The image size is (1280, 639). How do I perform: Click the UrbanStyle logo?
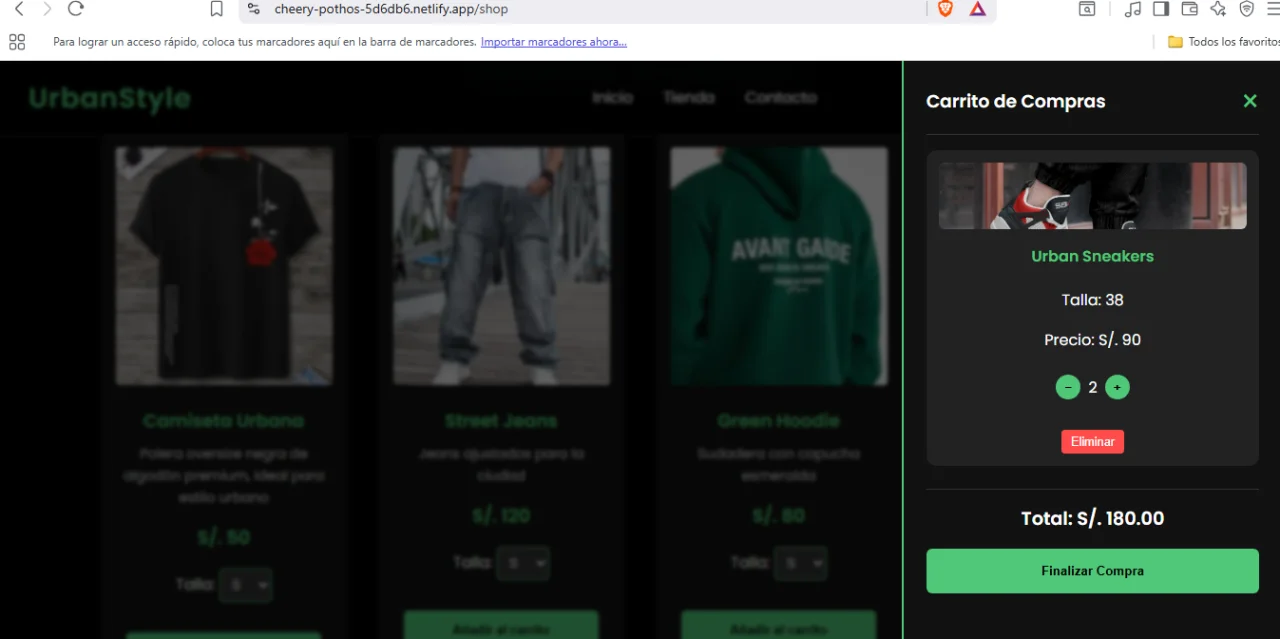coord(109,98)
